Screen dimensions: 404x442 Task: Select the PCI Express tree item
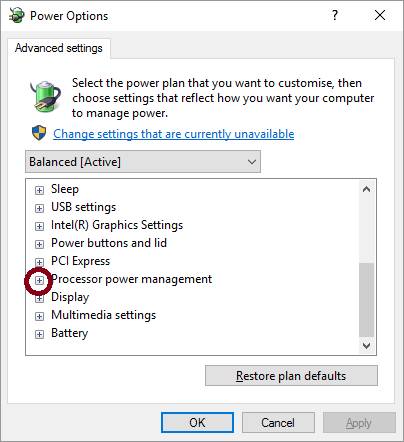click(x=80, y=261)
